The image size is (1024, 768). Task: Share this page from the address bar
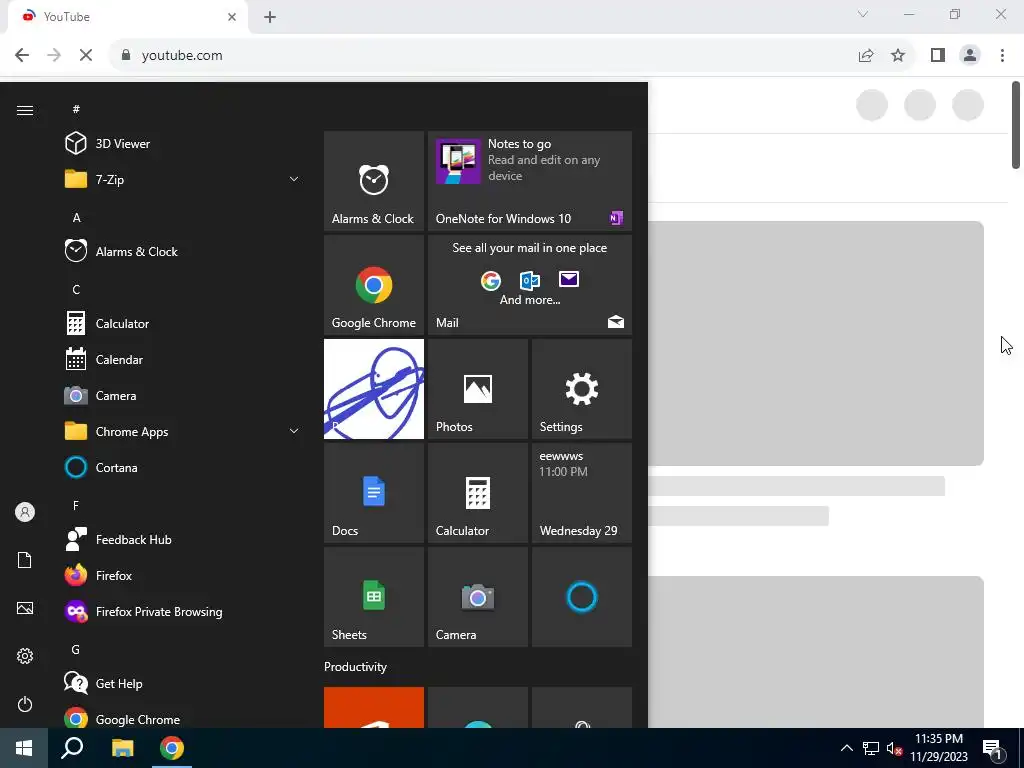click(866, 56)
